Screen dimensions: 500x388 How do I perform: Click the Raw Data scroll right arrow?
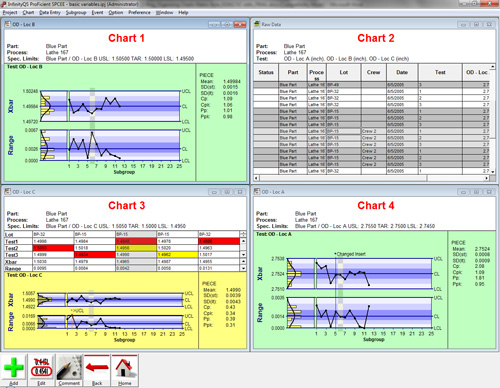[487, 178]
